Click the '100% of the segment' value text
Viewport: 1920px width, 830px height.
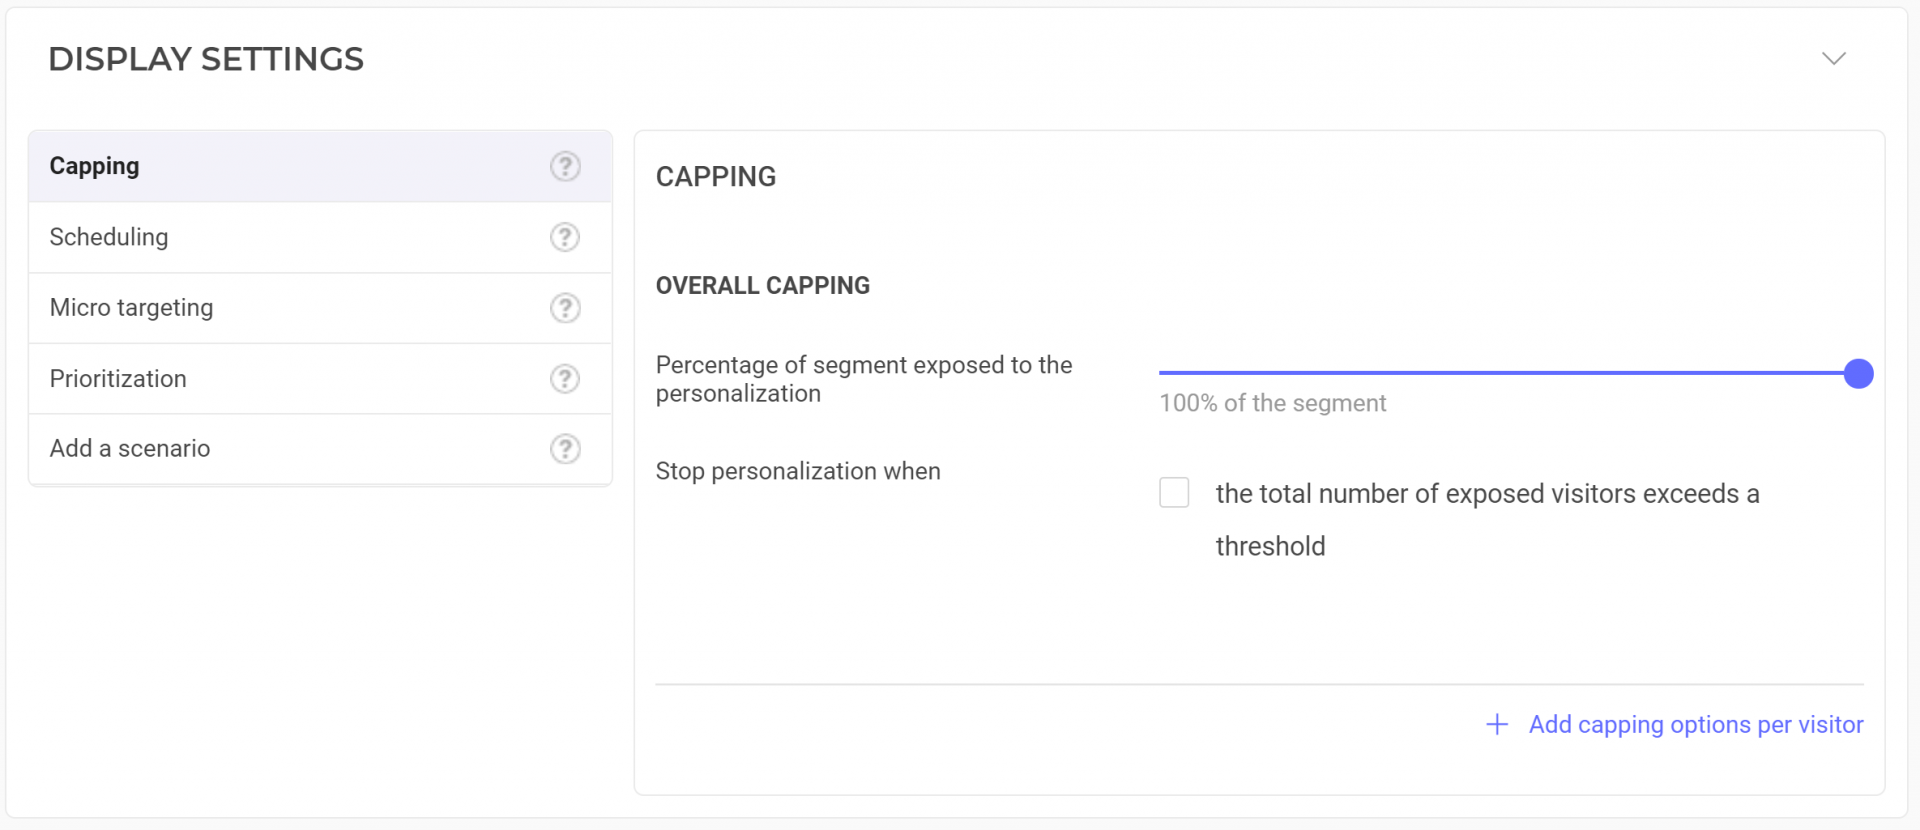pyautogui.click(x=1272, y=403)
